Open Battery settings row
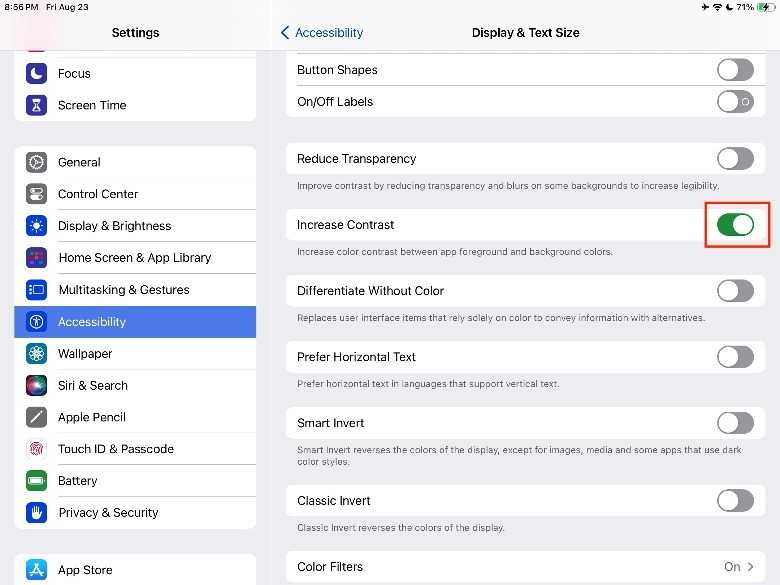The image size is (780, 585). click(x=135, y=481)
